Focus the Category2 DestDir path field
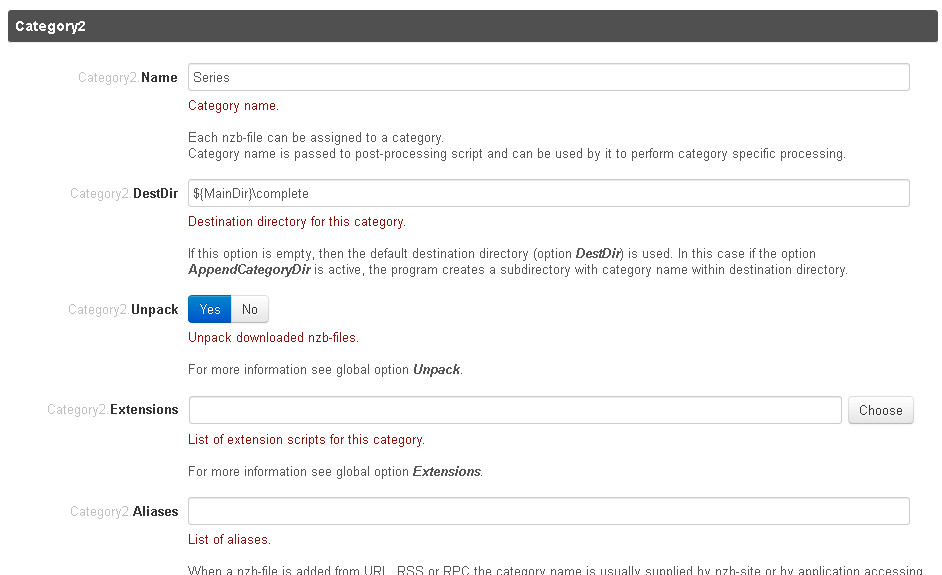Image resolution: width=942 pixels, height=575 pixels. [x=548, y=193]
